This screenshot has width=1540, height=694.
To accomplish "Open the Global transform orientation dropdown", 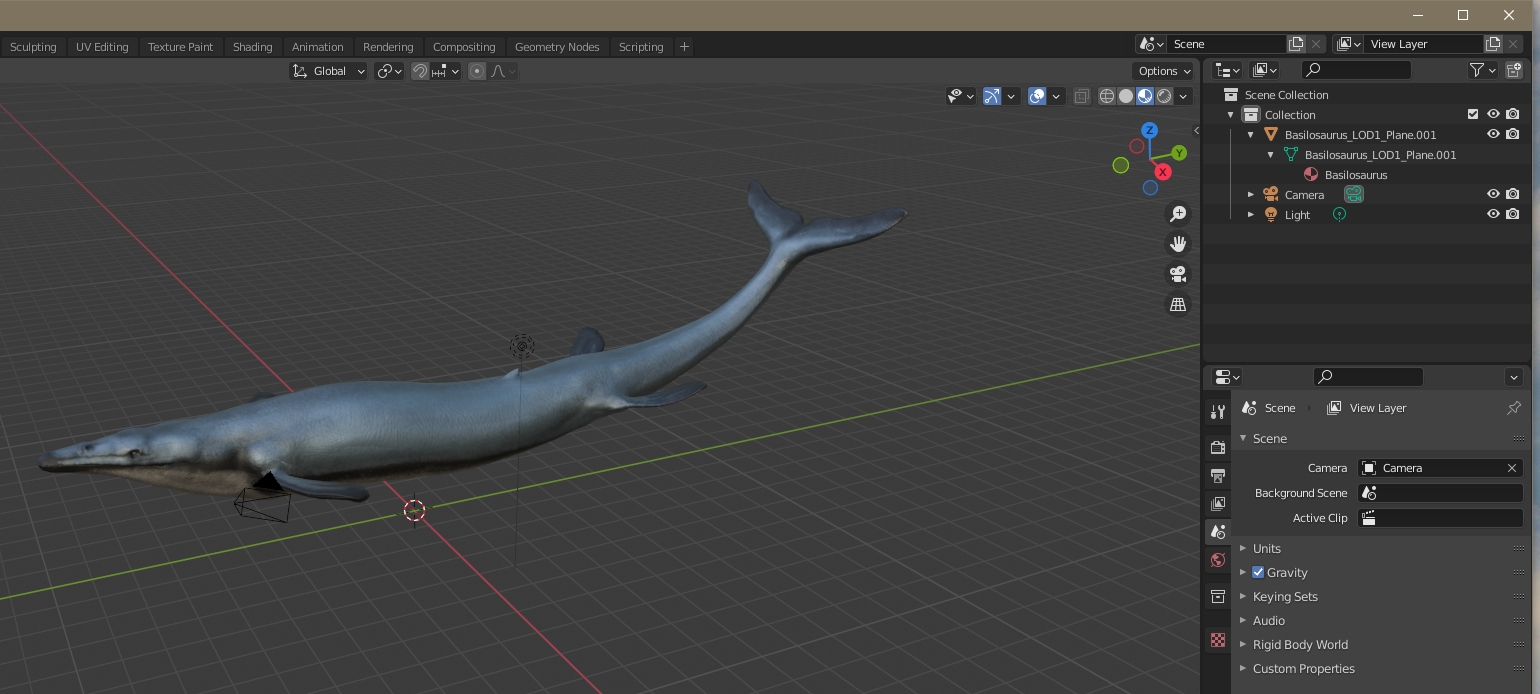I will click(329, 71).
